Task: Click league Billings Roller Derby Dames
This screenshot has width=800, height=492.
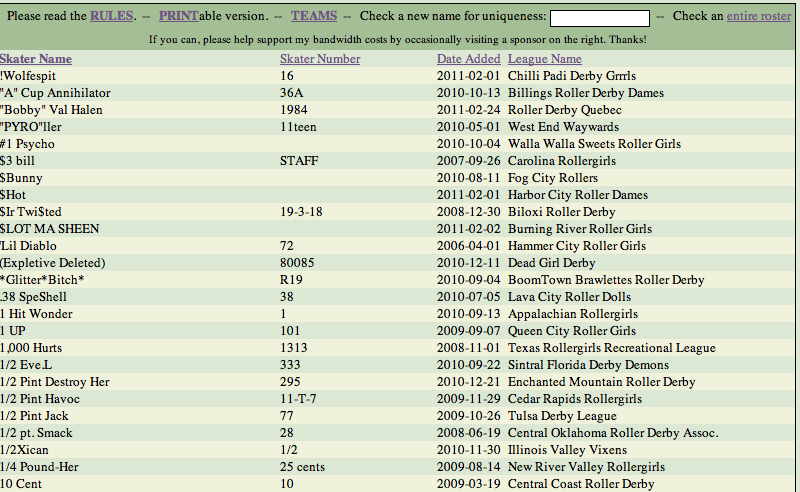Action: coord(586,93)
